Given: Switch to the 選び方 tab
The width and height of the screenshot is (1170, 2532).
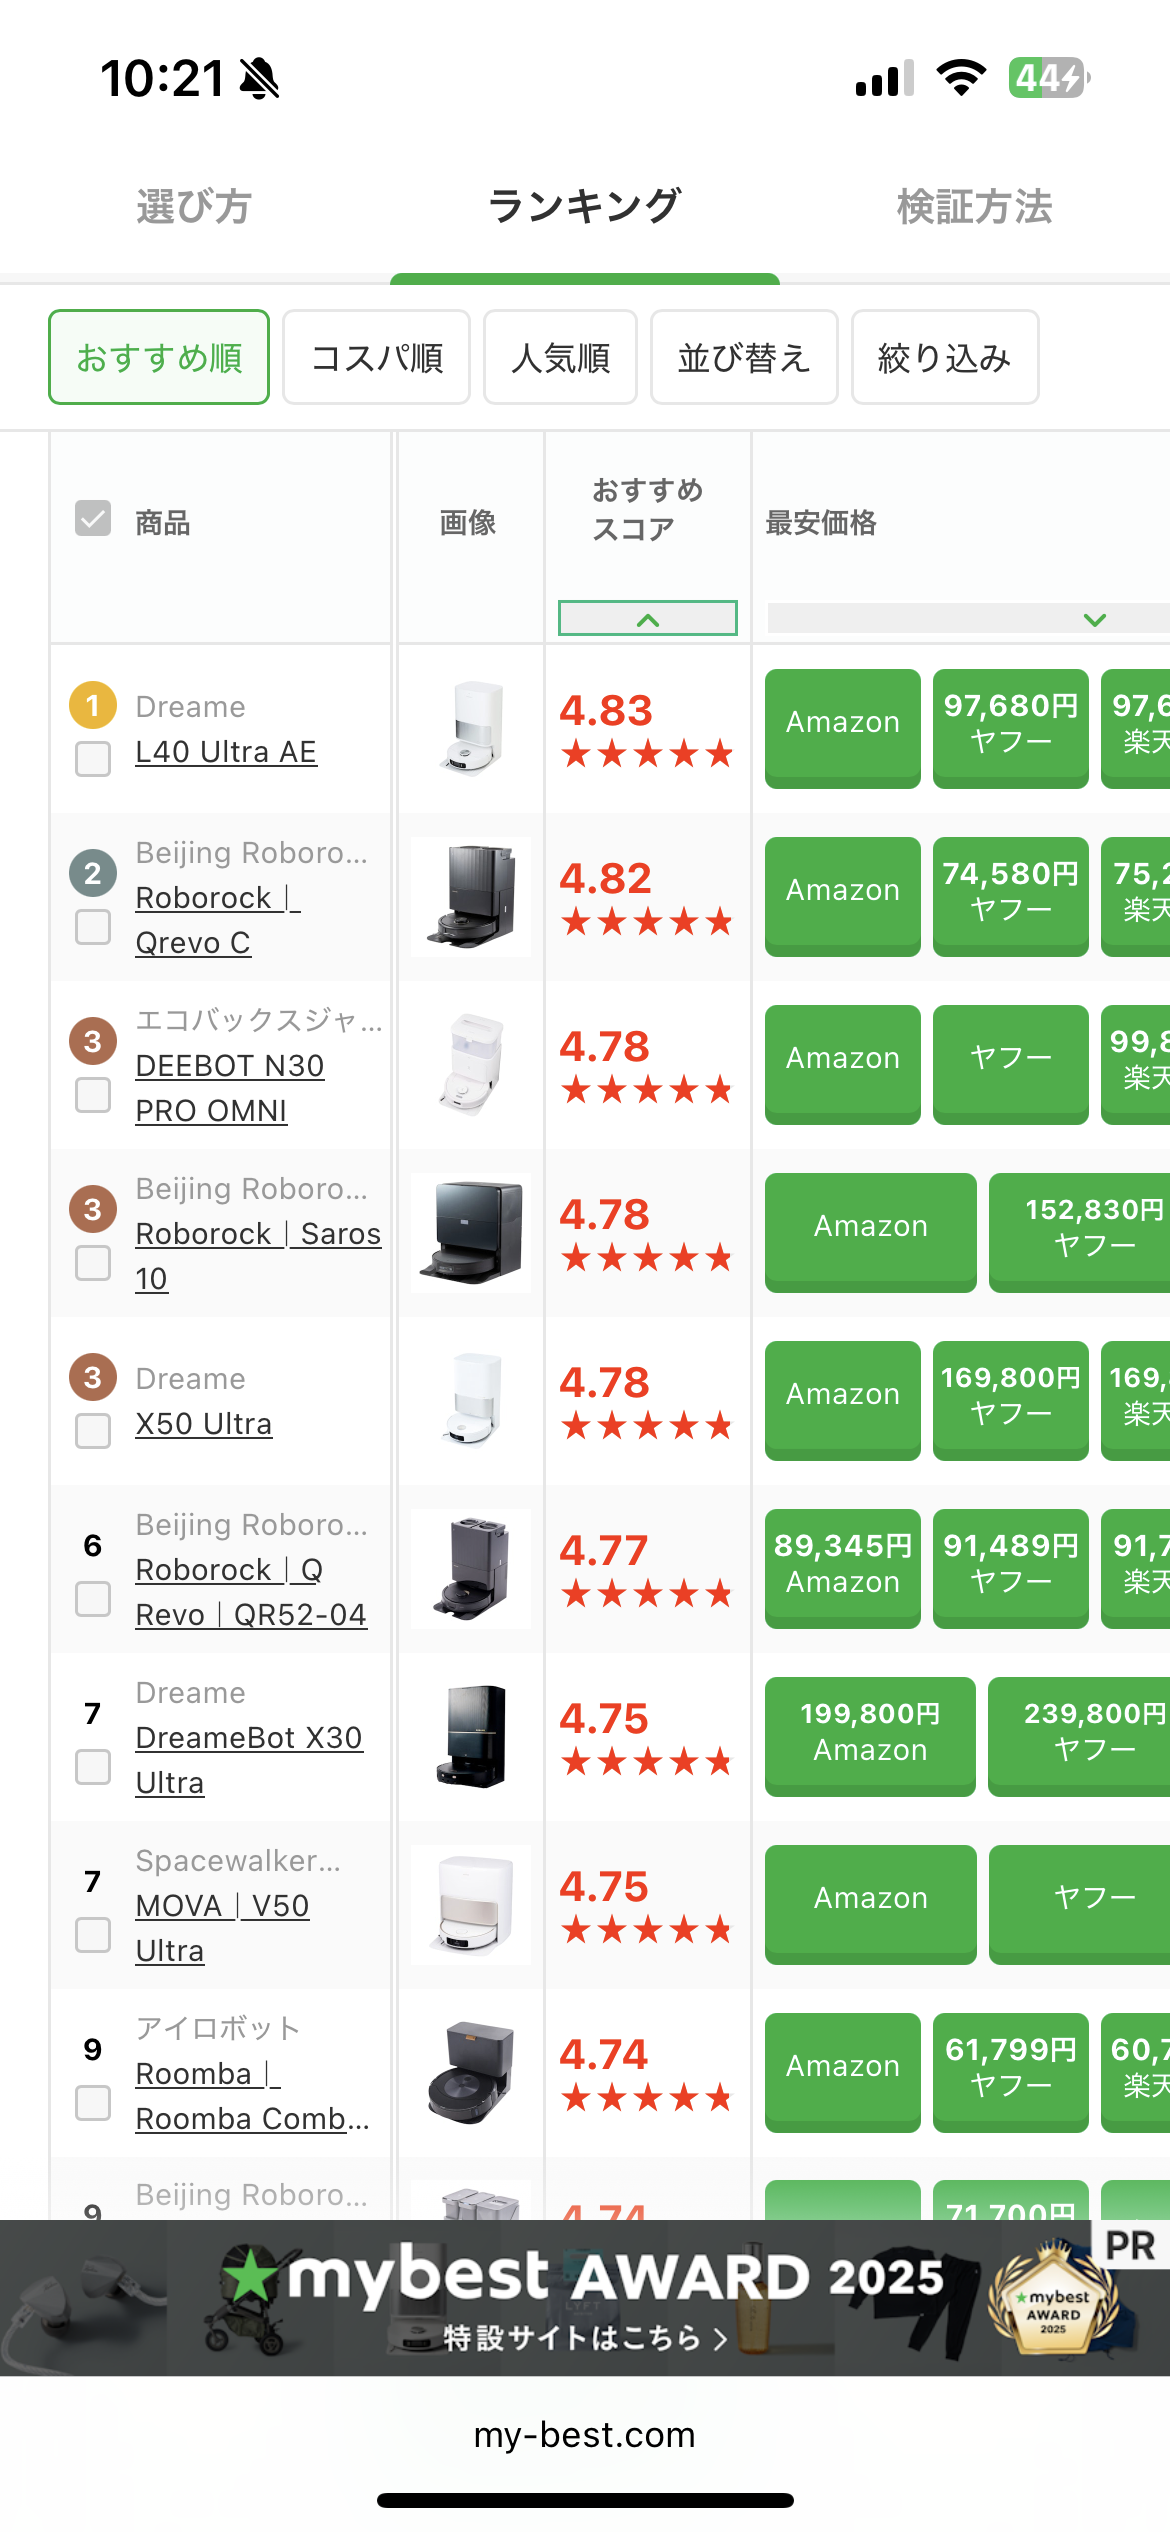Looking at the screenshot, I should click(x=194, y=207).
